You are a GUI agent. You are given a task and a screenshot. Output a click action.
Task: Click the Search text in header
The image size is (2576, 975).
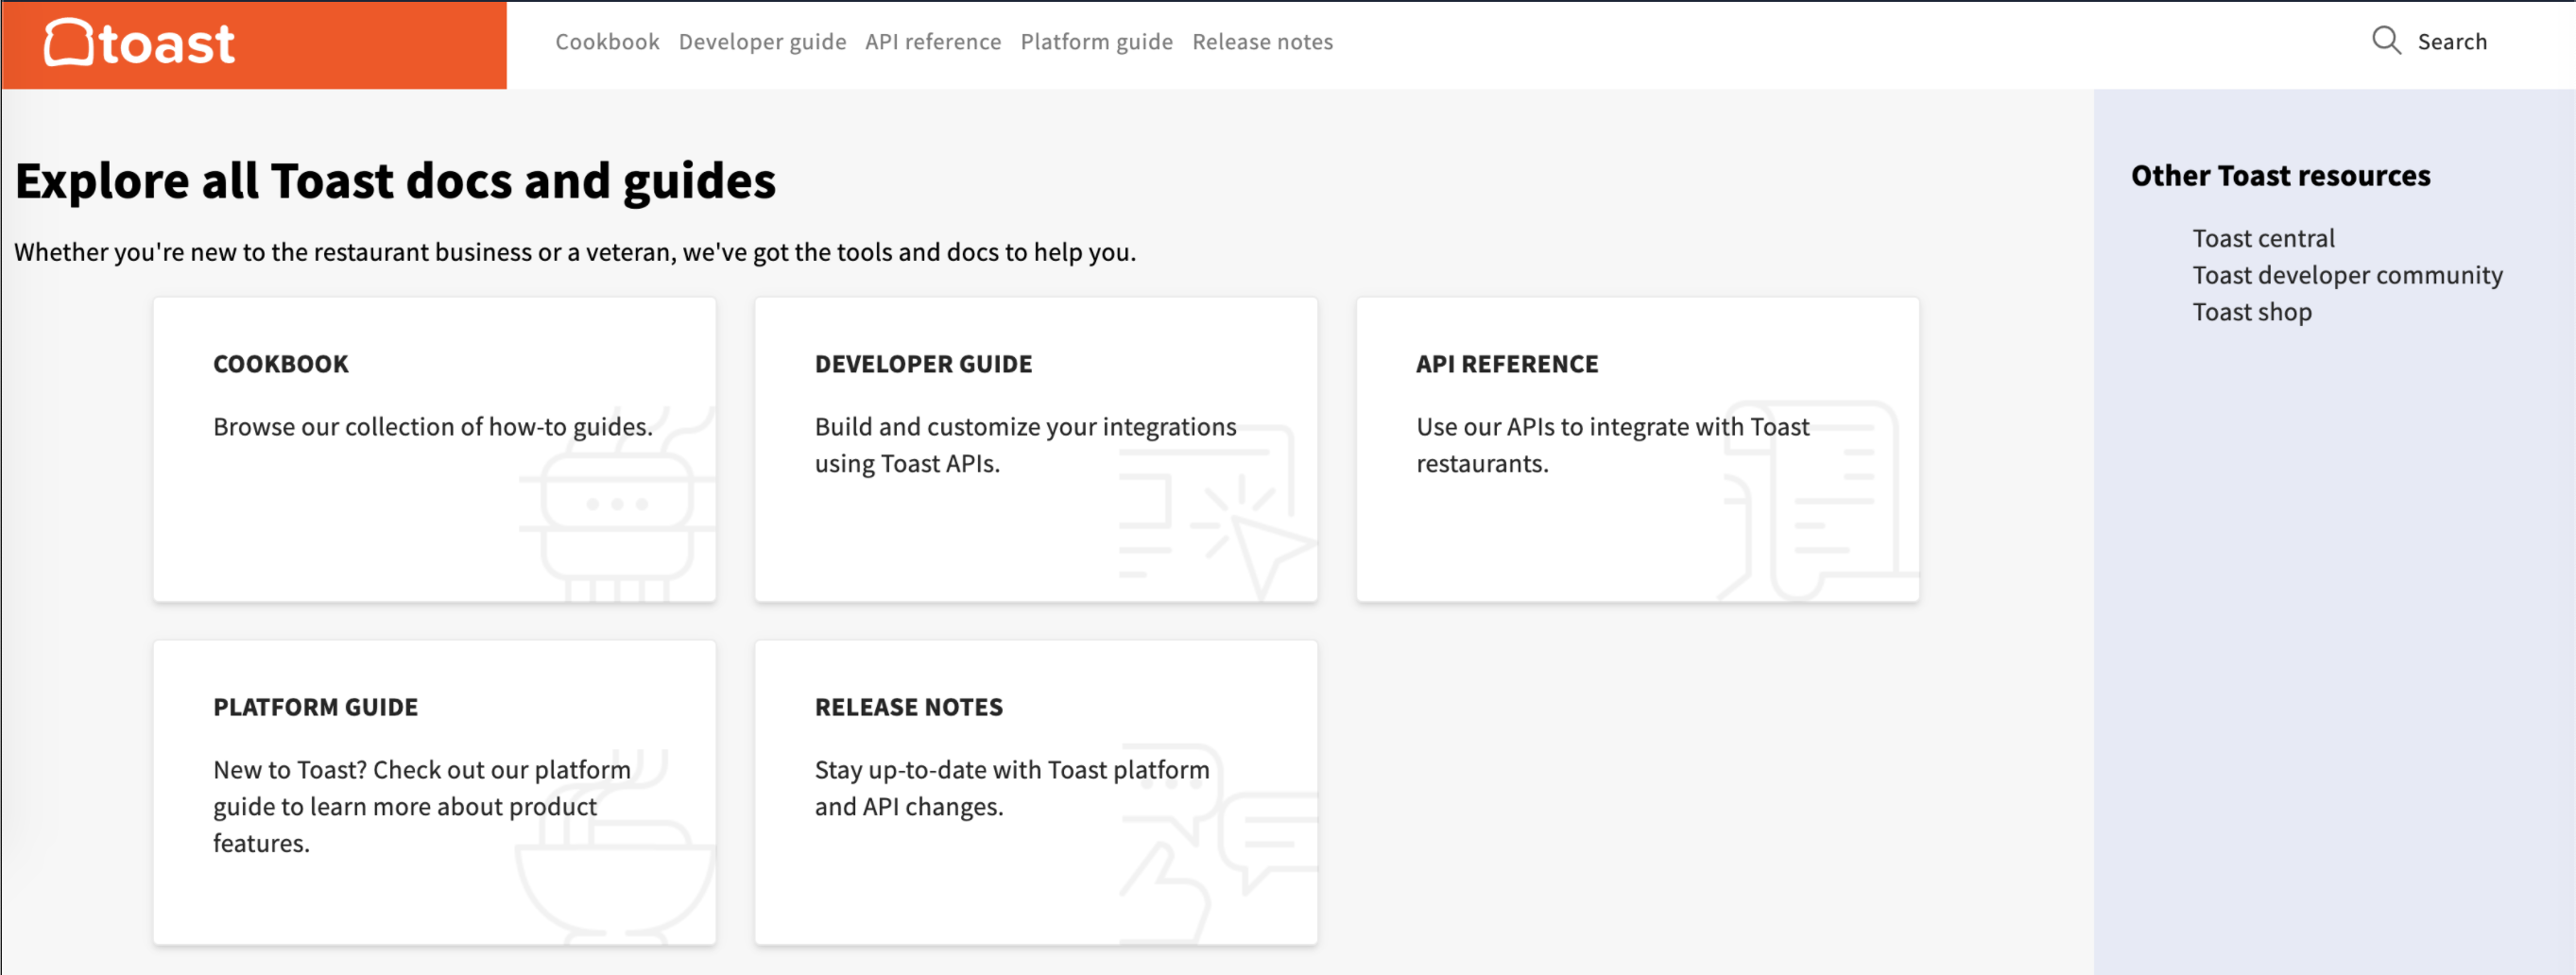click(x=2451, y=42)
